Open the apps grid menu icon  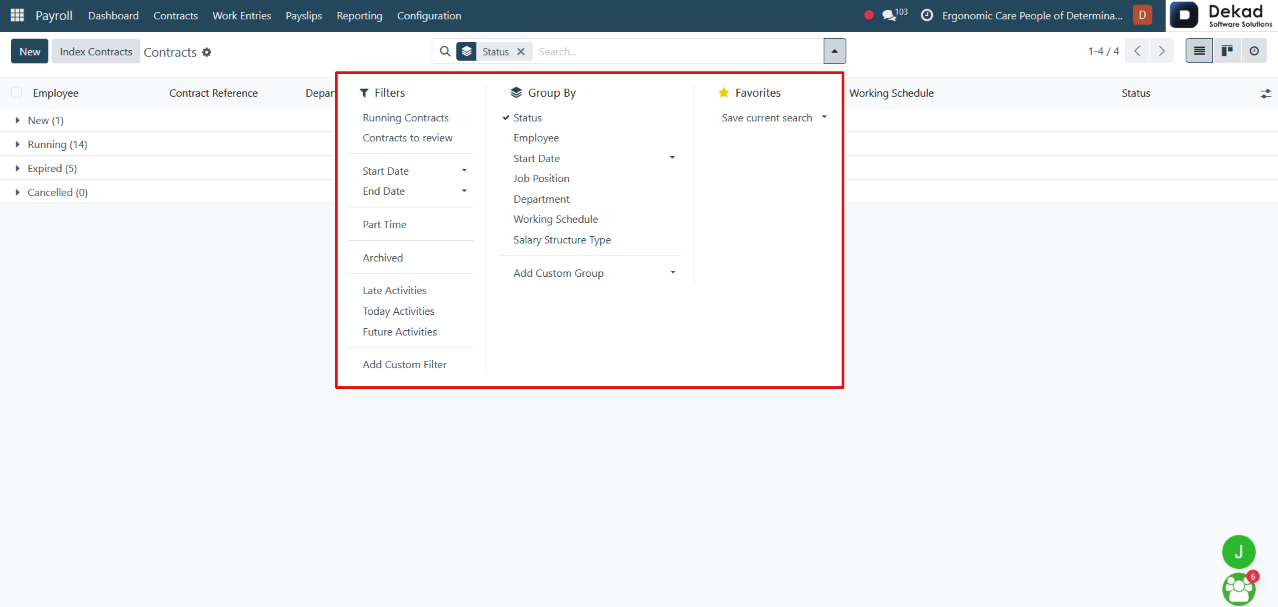17,15
